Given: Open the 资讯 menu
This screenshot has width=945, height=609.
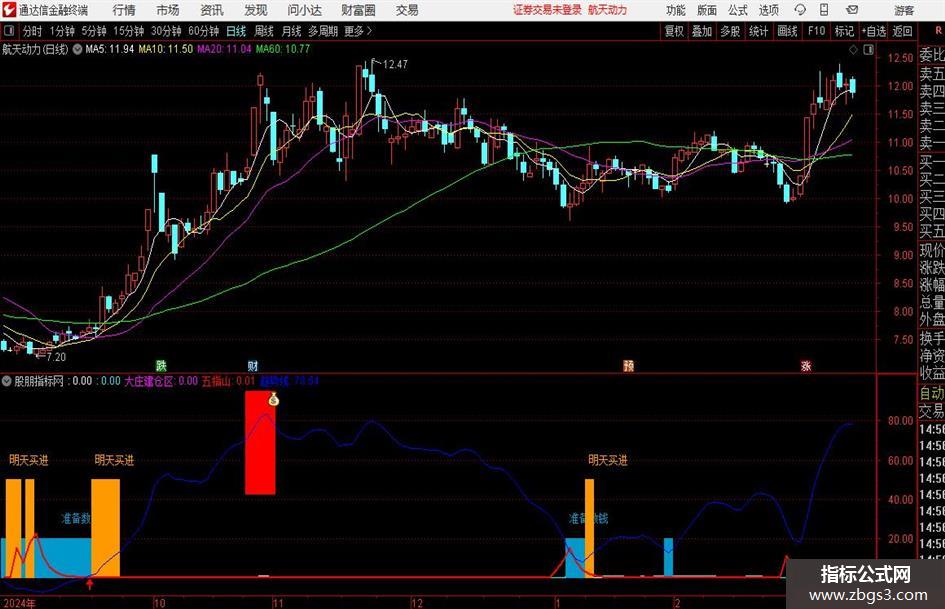Looking at the screenshot, I should pos(212,10).
